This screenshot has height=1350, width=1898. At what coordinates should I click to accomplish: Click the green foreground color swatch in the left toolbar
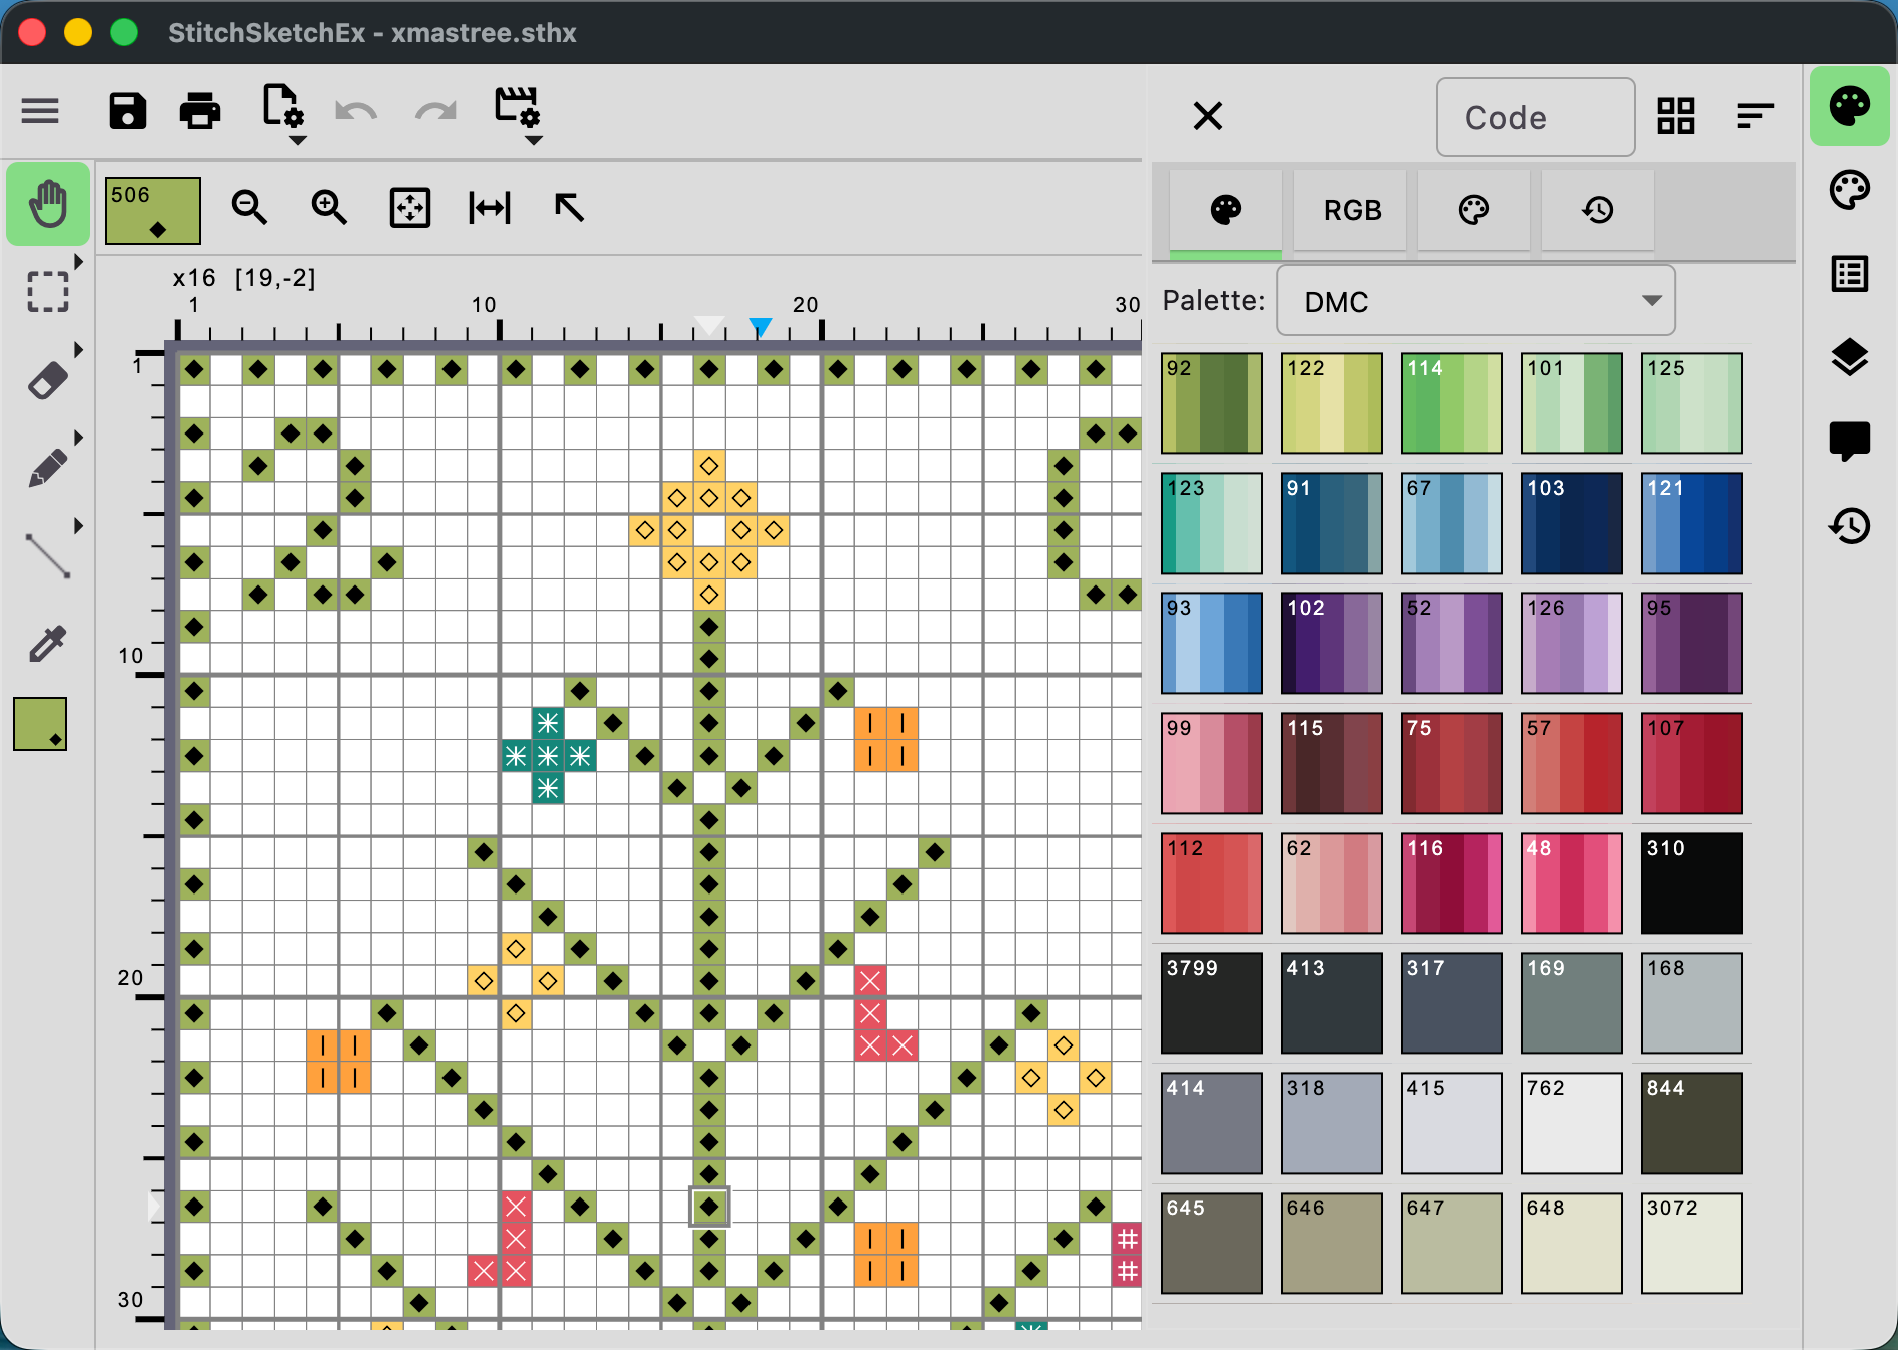click(x=40, y=724)
